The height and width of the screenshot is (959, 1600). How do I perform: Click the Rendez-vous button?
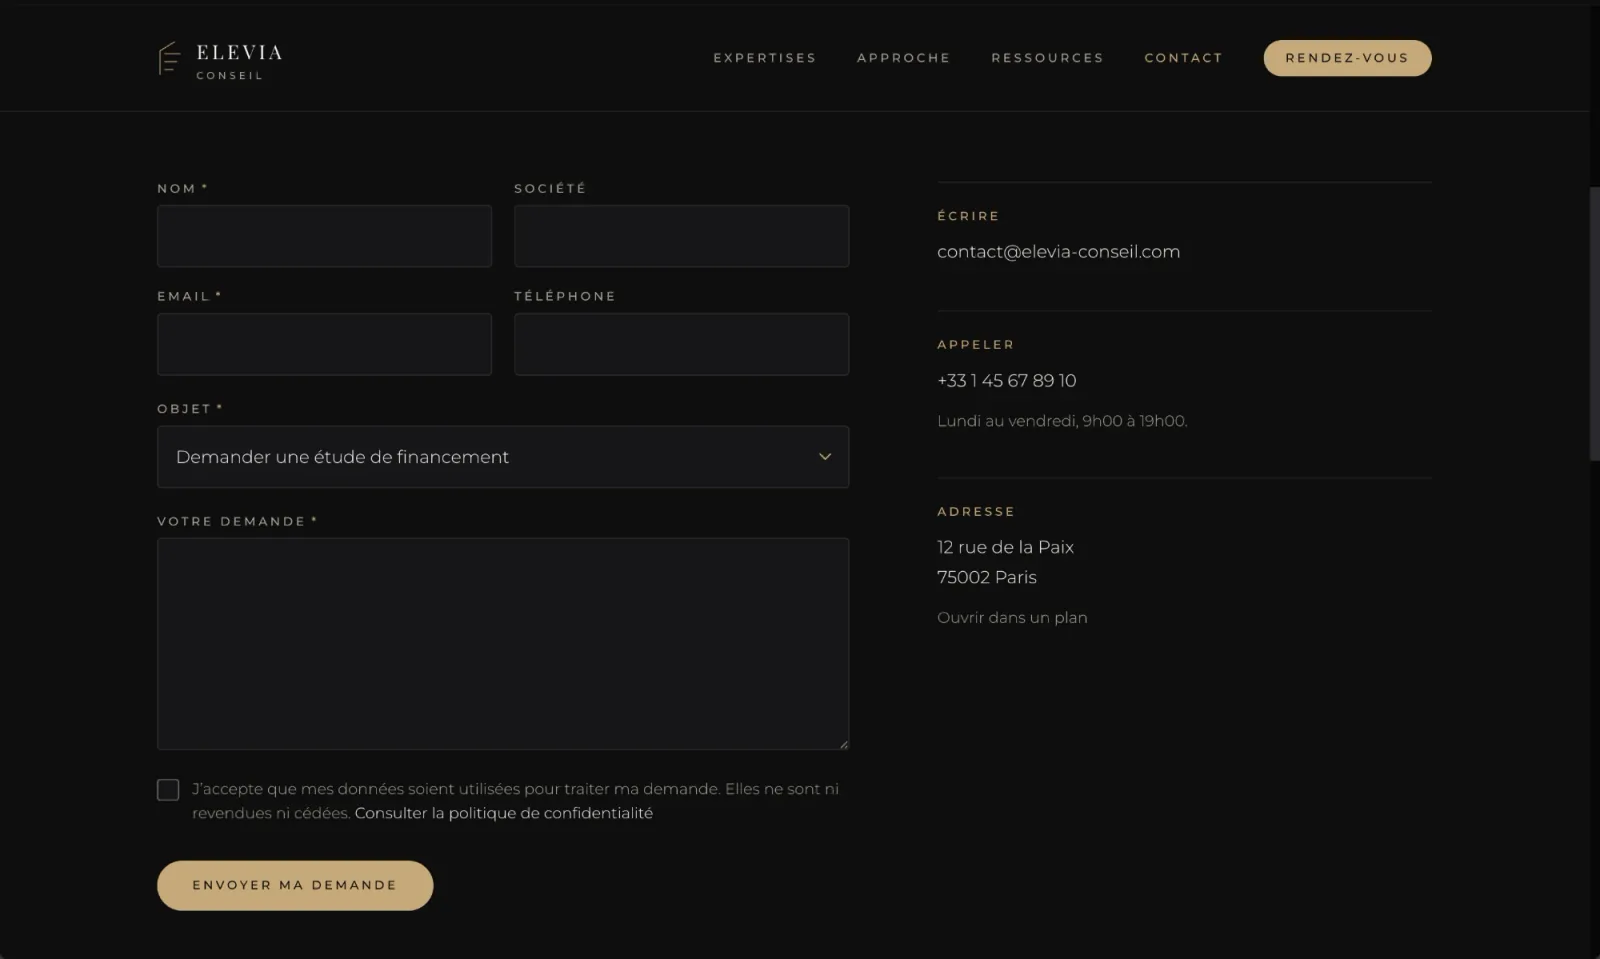pyautogui.click(x=1347, y=58)
